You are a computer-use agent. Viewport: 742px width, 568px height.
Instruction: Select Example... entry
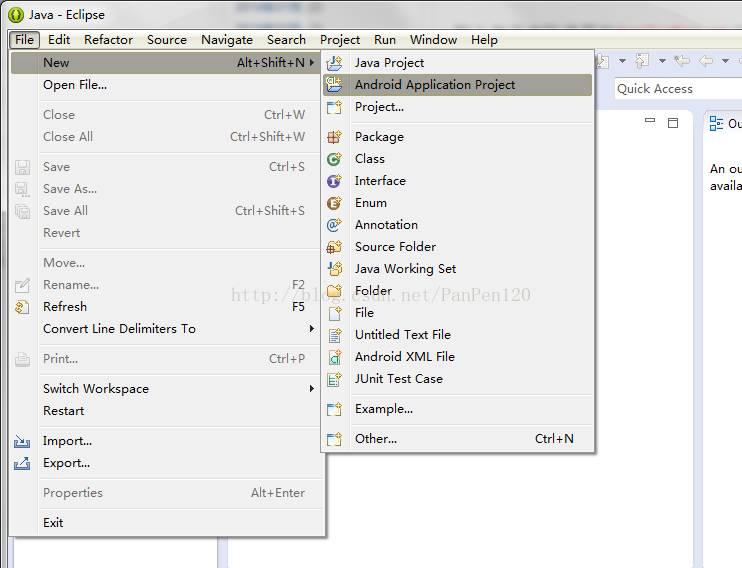[x=458, y=409]
